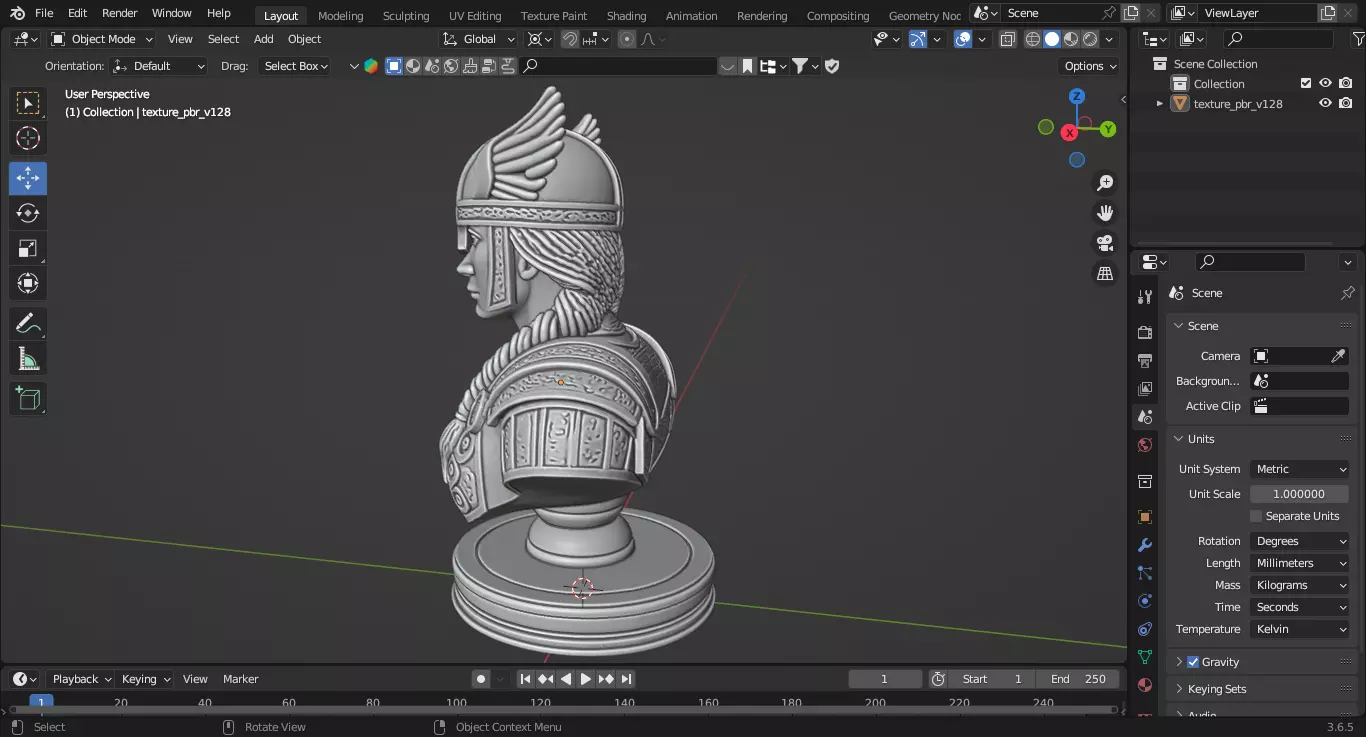Viewport: 1366px width, 737px height.
Task: Open the Drag Select Box dropdown
Action: click(x=294, y=66)
